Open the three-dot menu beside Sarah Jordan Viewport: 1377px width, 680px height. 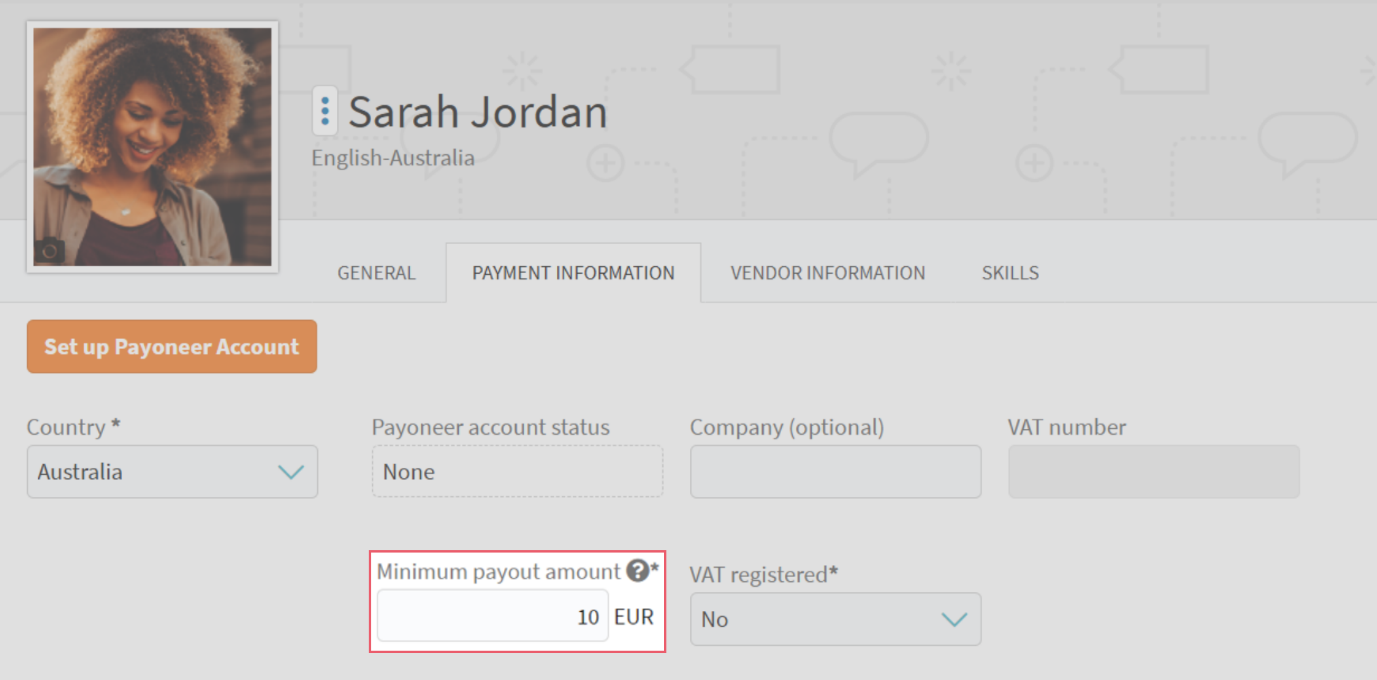(x=325, y=111)
